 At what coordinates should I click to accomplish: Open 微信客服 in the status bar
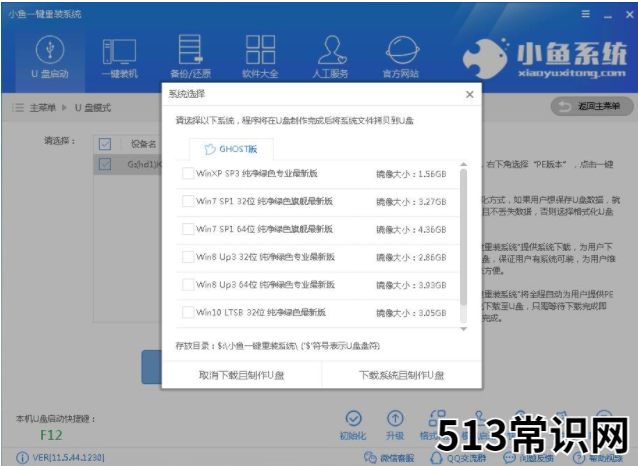[x=389, y=458]
